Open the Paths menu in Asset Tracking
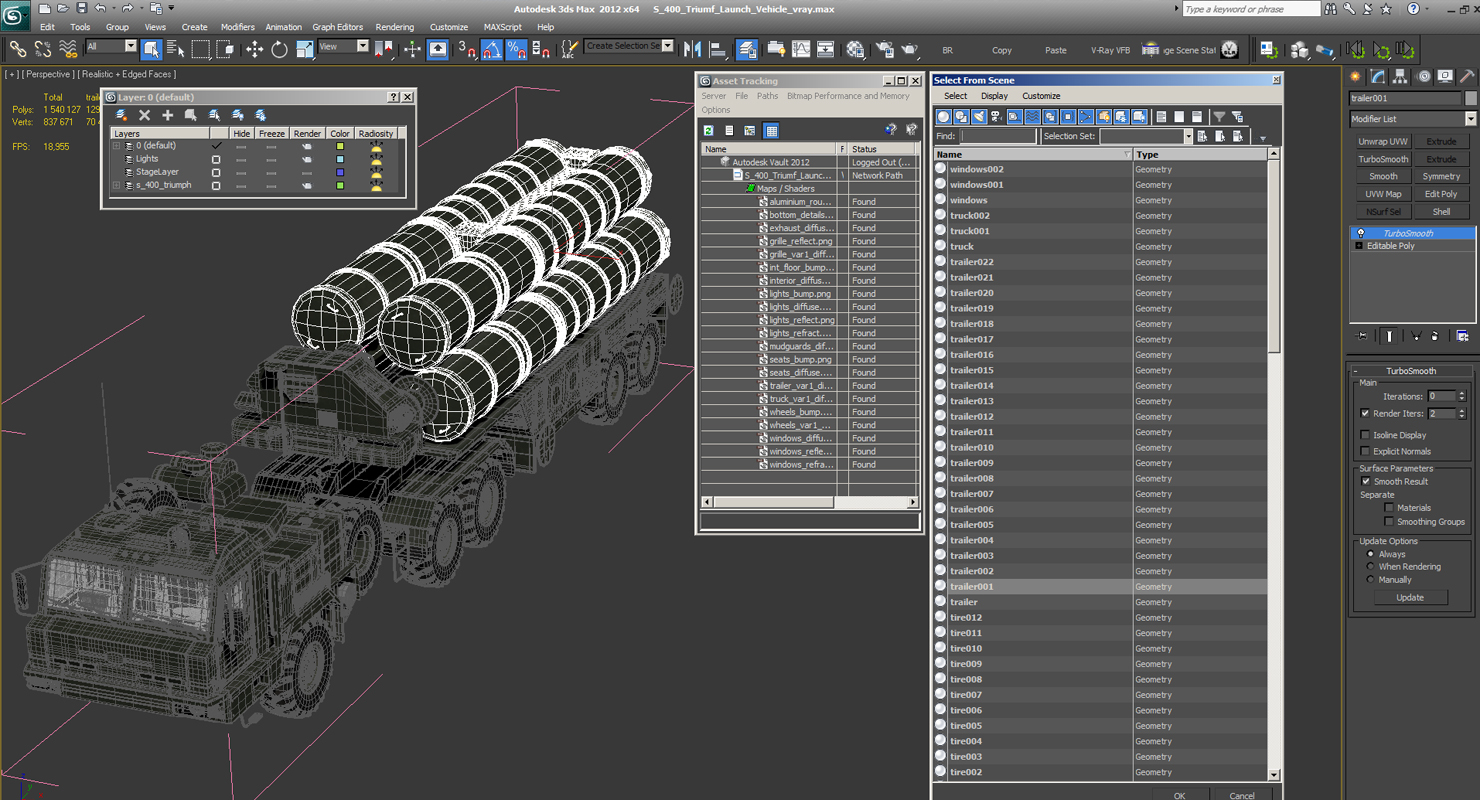The image size is (1480, 800). pyautogui.click(x=767, y=96)
